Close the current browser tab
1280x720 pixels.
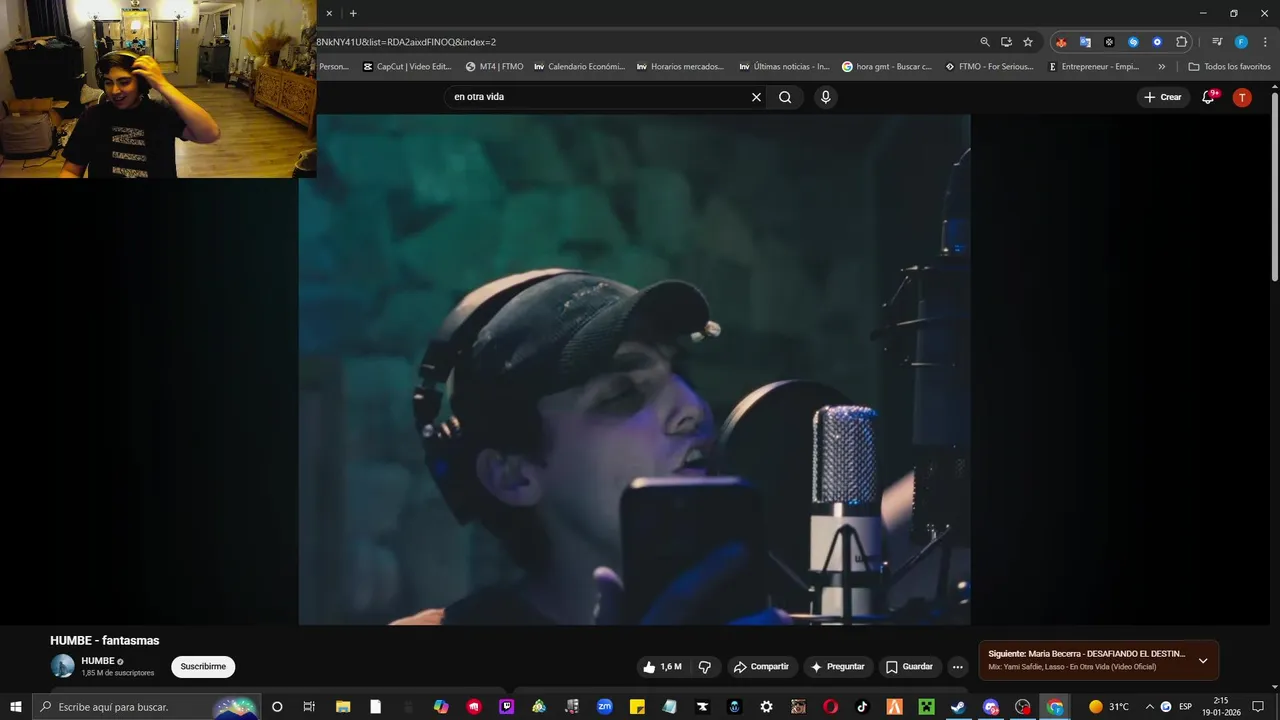pyautogui.click(x=330, y=13)
